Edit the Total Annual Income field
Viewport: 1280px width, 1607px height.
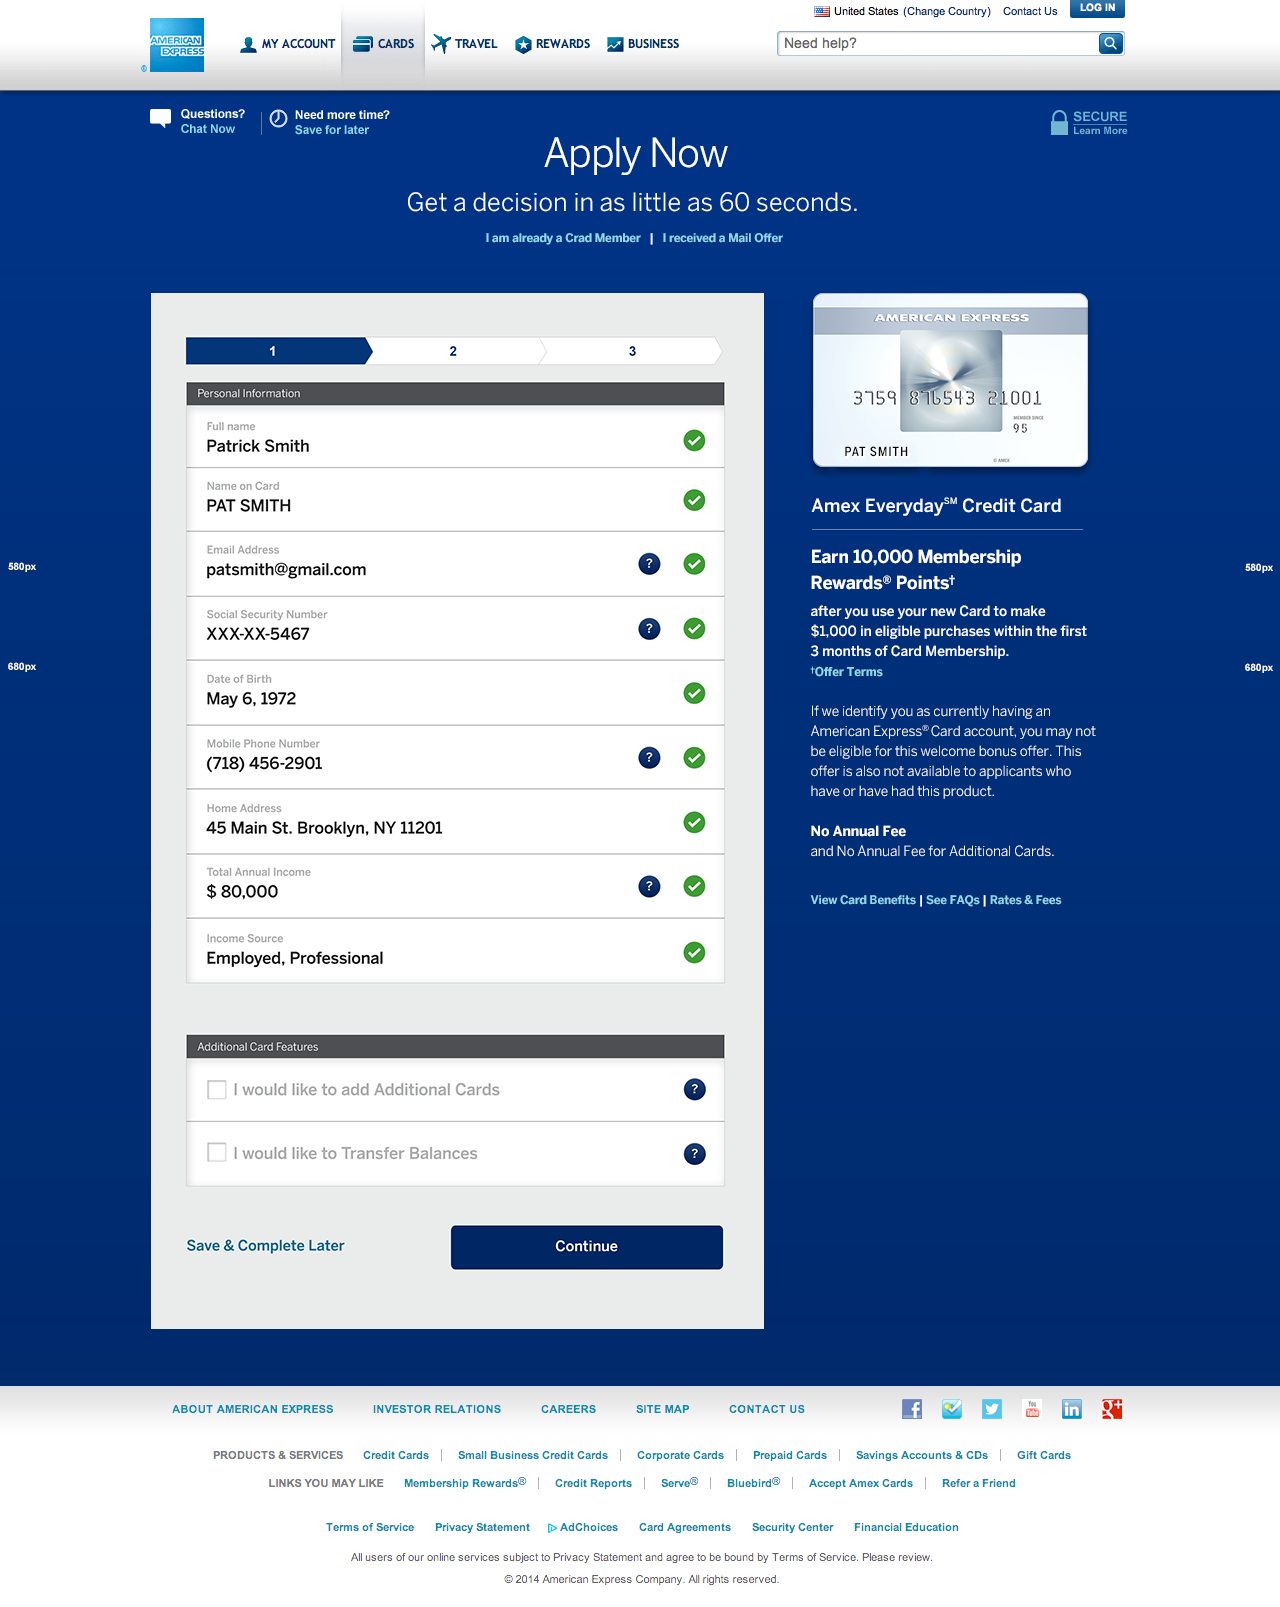click(x=455, y=886)
